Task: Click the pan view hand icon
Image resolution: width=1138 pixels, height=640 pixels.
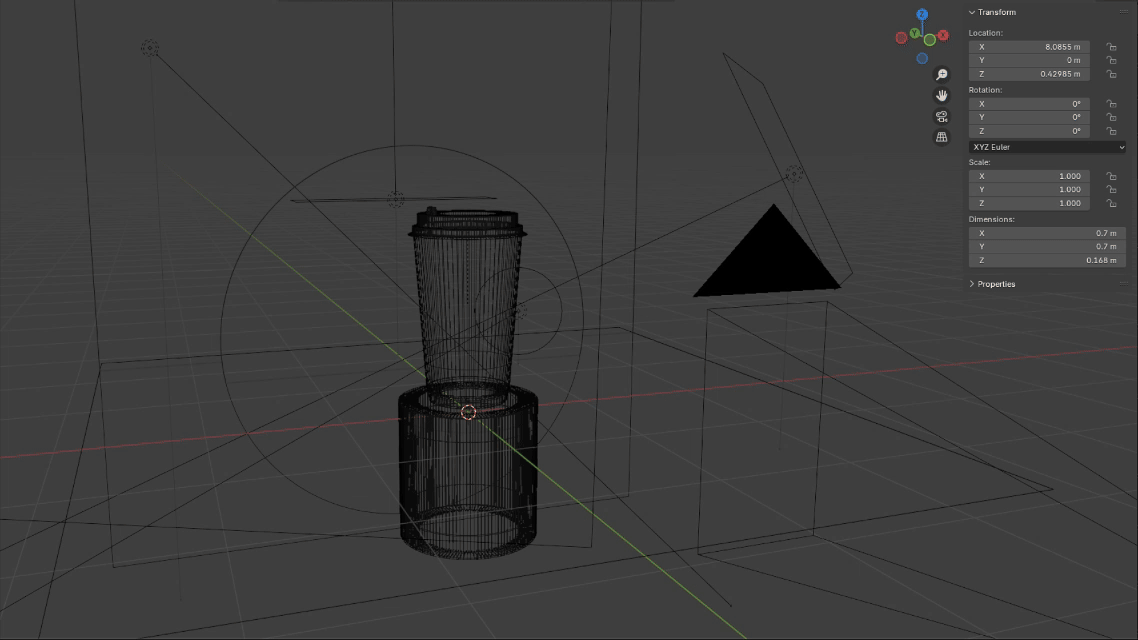Action: [x=941, y=96]
